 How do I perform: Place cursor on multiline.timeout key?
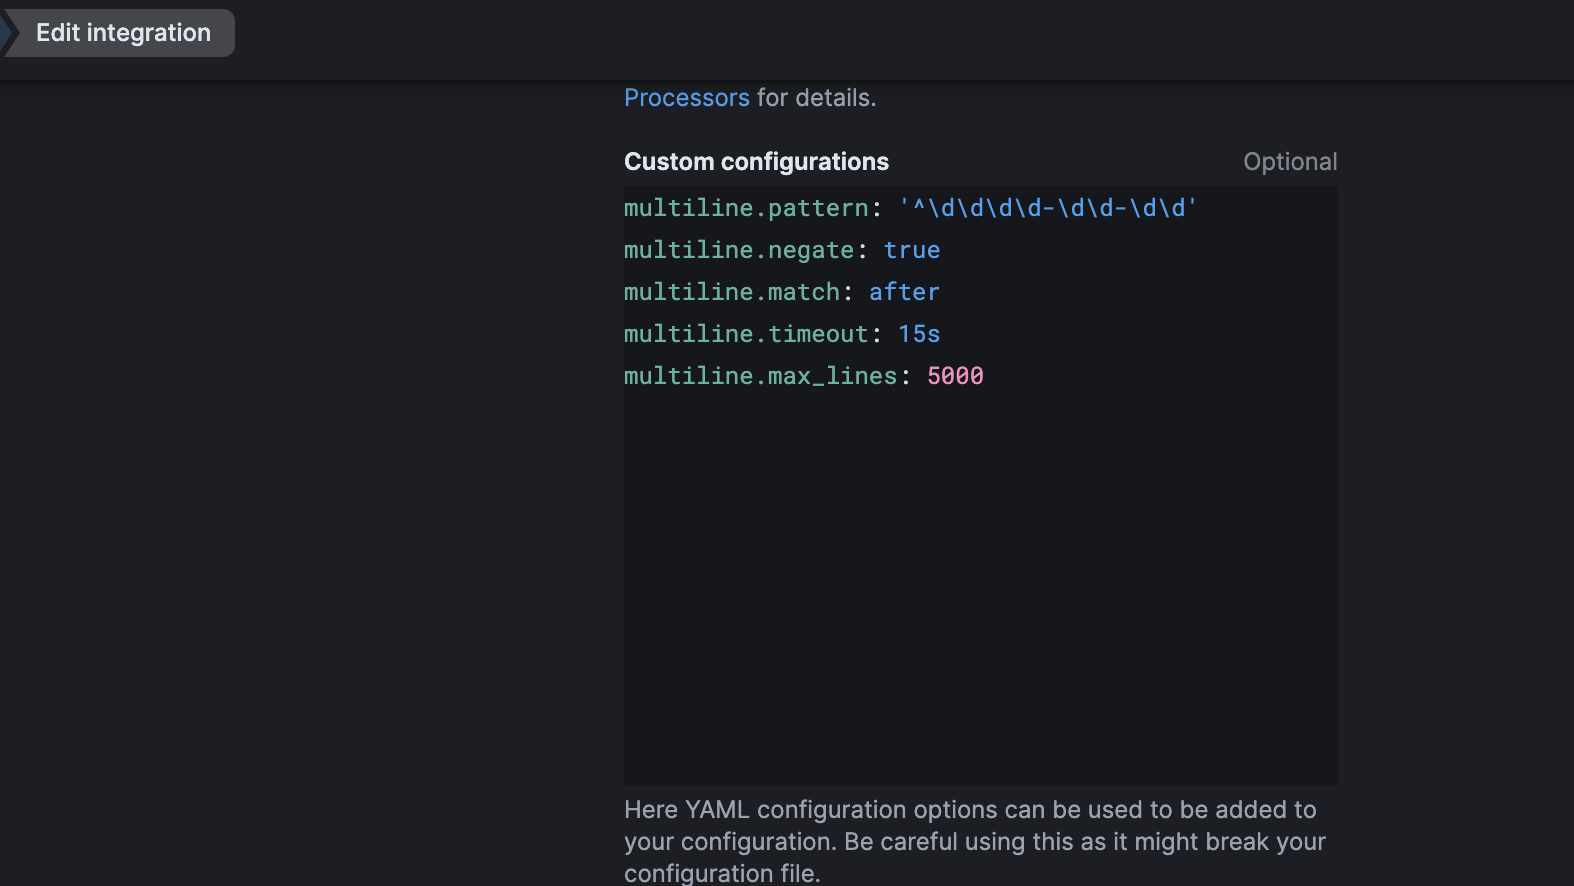[x=746, y=334]
